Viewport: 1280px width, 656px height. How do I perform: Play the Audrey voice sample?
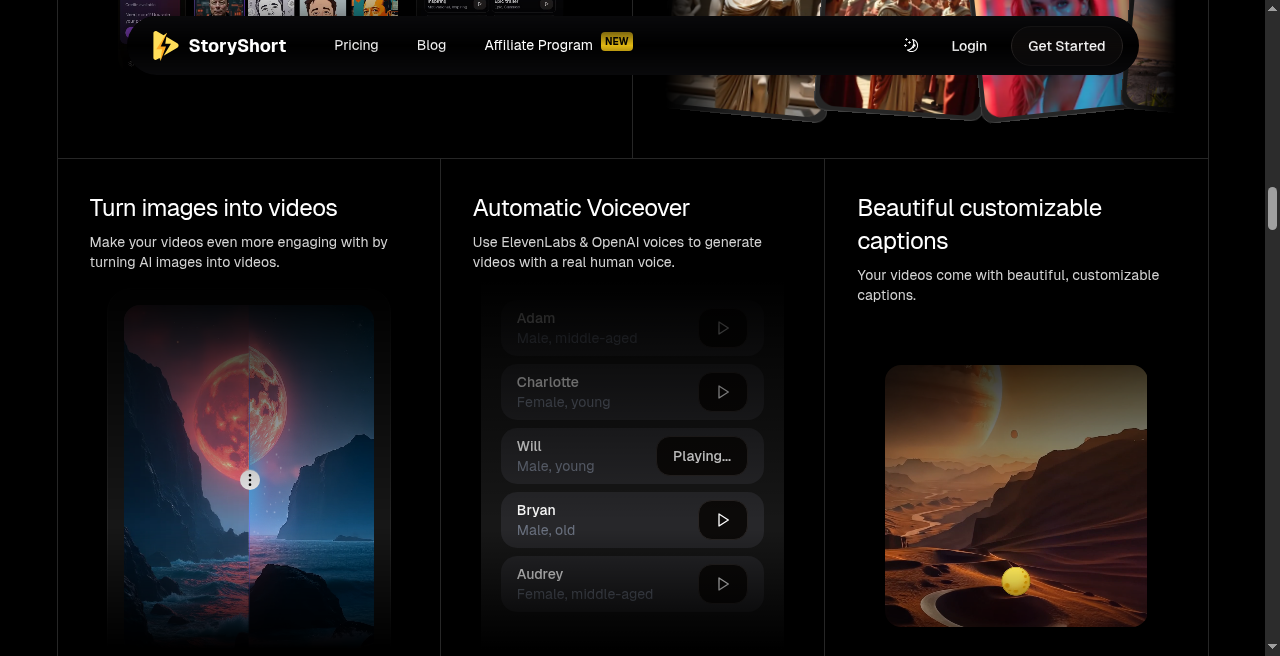723,584
